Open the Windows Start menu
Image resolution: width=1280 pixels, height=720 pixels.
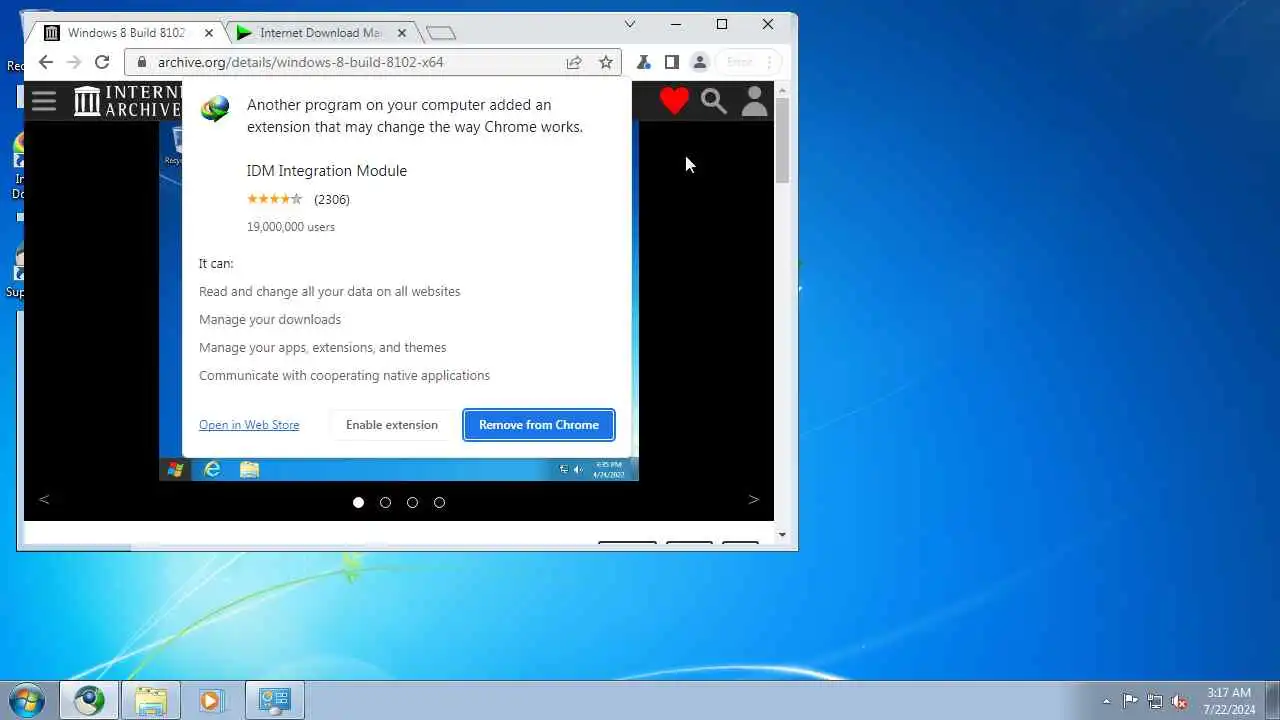pyautogui.click(x=27, y=700)
